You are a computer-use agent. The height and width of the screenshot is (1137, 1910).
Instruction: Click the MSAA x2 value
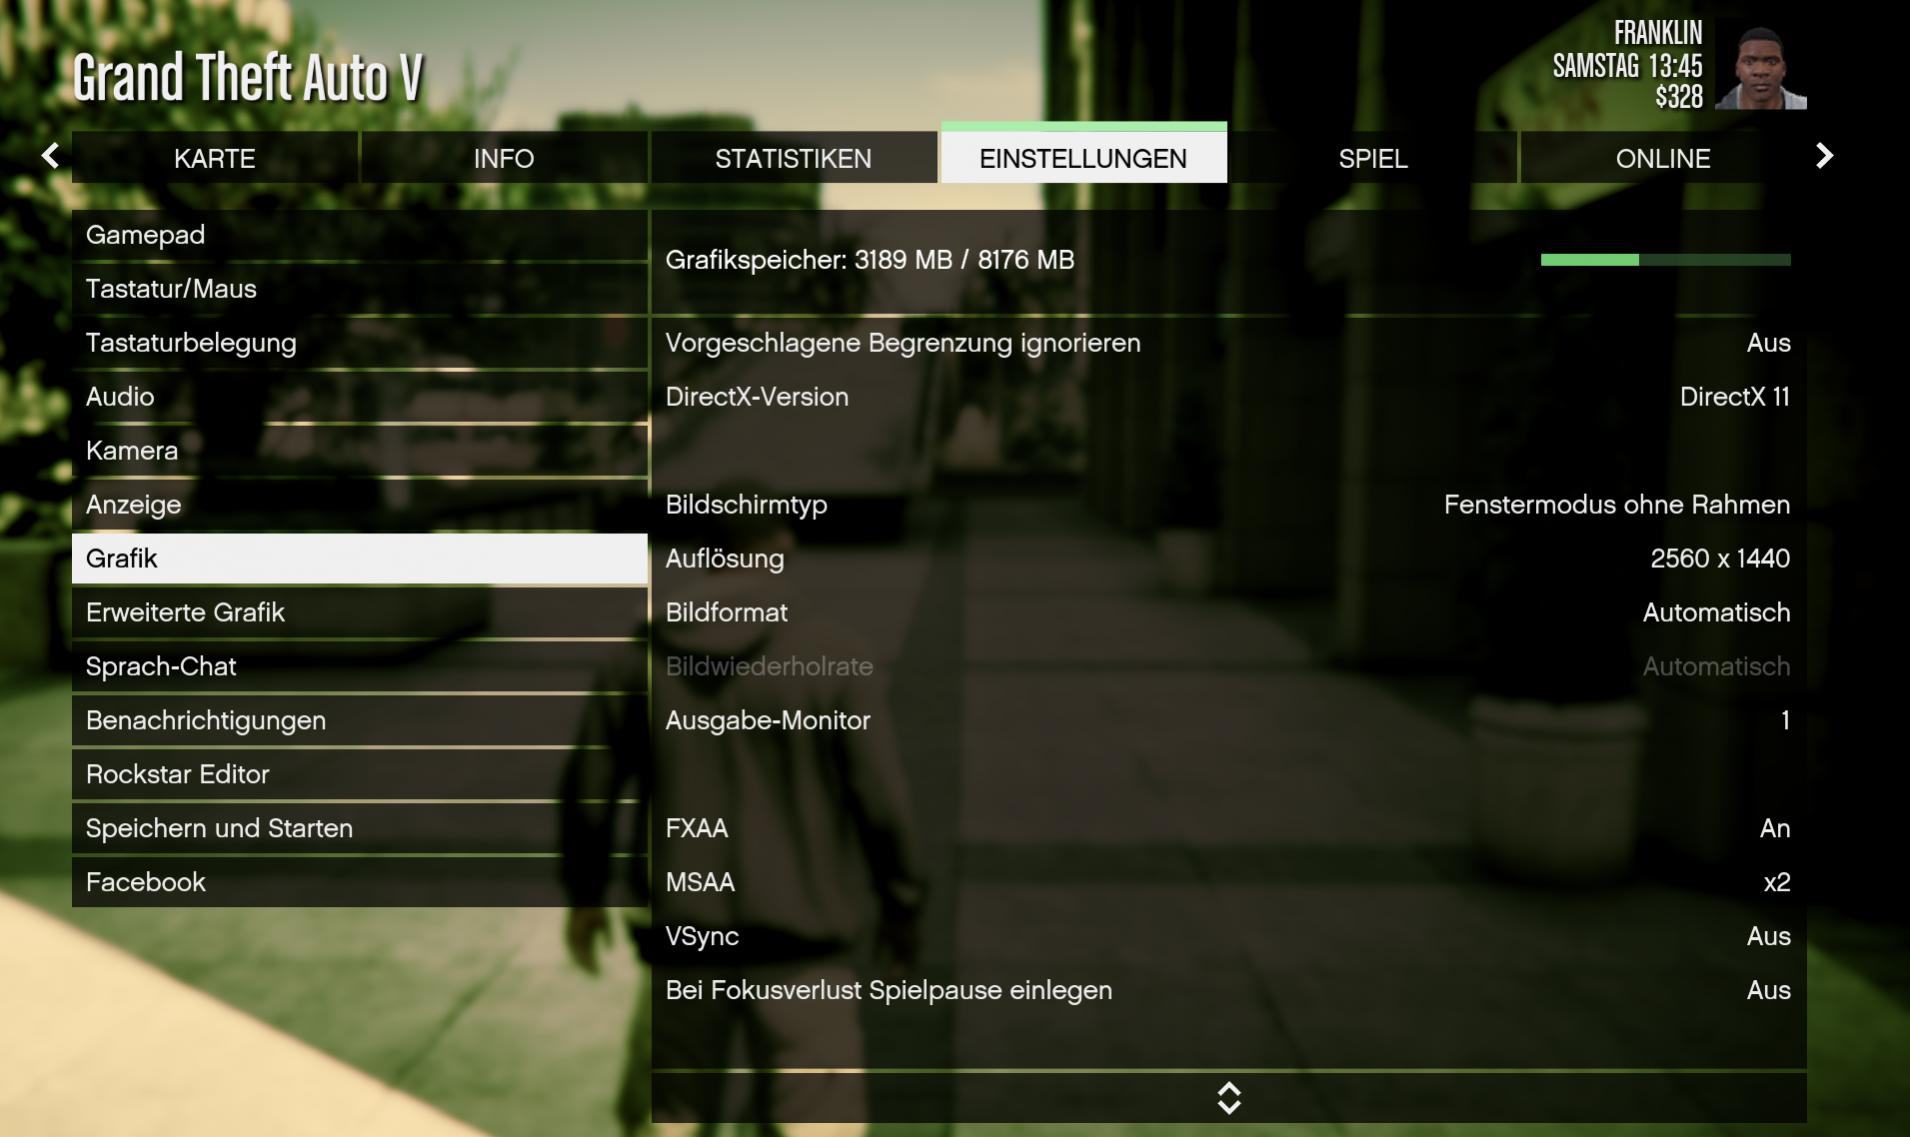[x=1777, y=883]
